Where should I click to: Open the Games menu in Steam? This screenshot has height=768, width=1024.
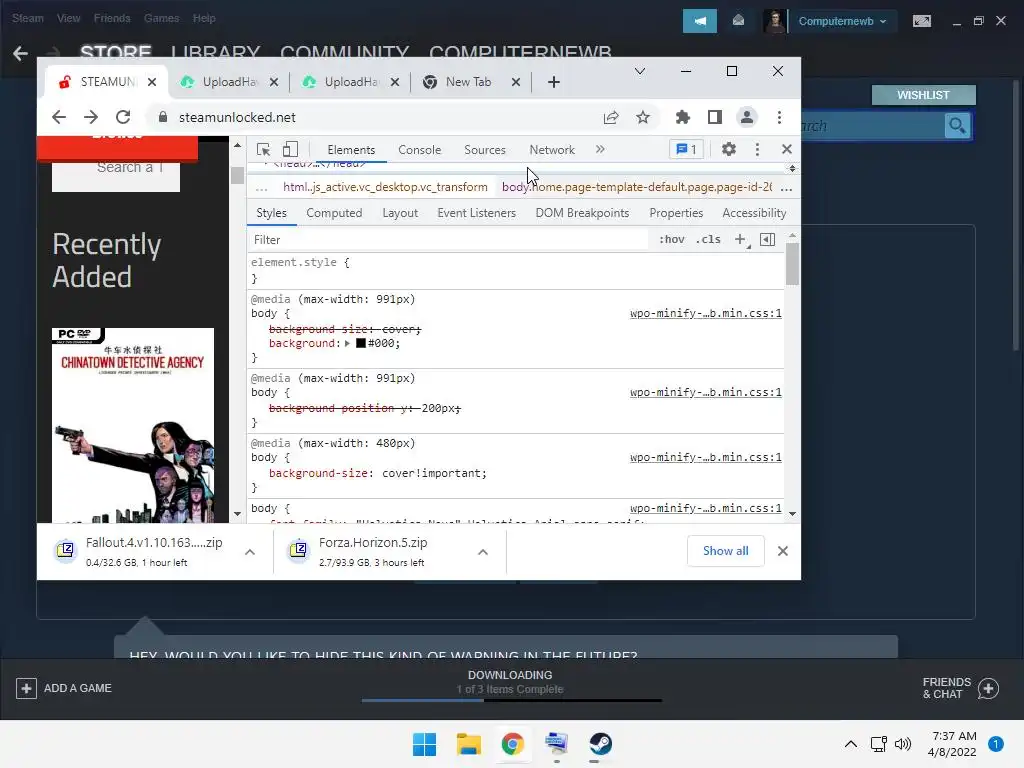pyautogui.click(x=161, y=18)
